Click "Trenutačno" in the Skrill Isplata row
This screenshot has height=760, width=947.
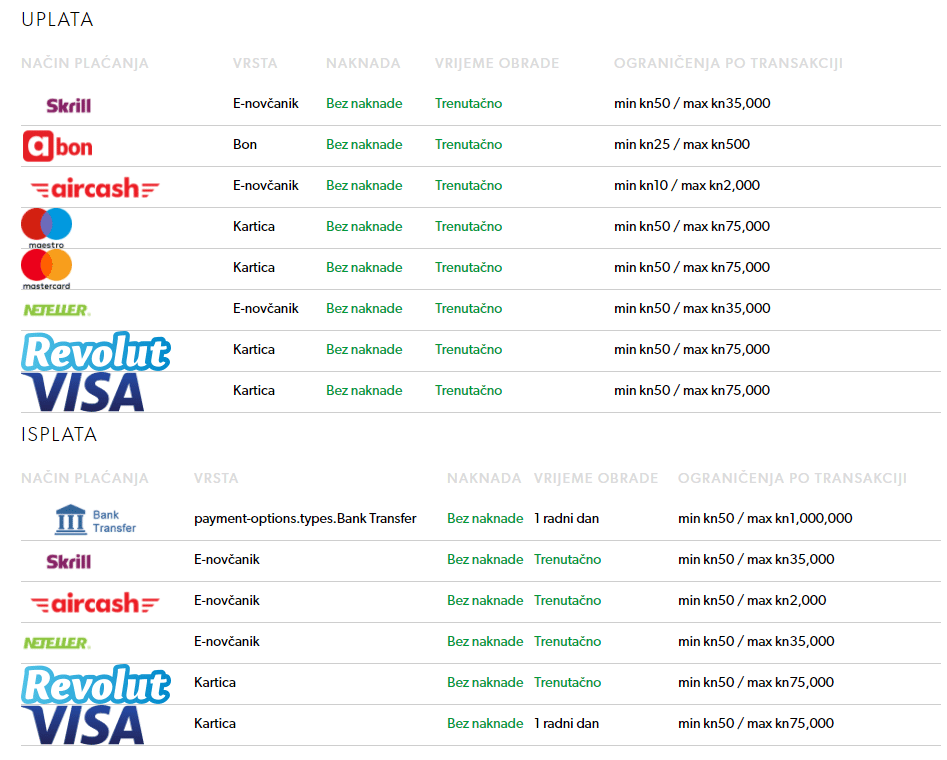click(x=568, y=559)
